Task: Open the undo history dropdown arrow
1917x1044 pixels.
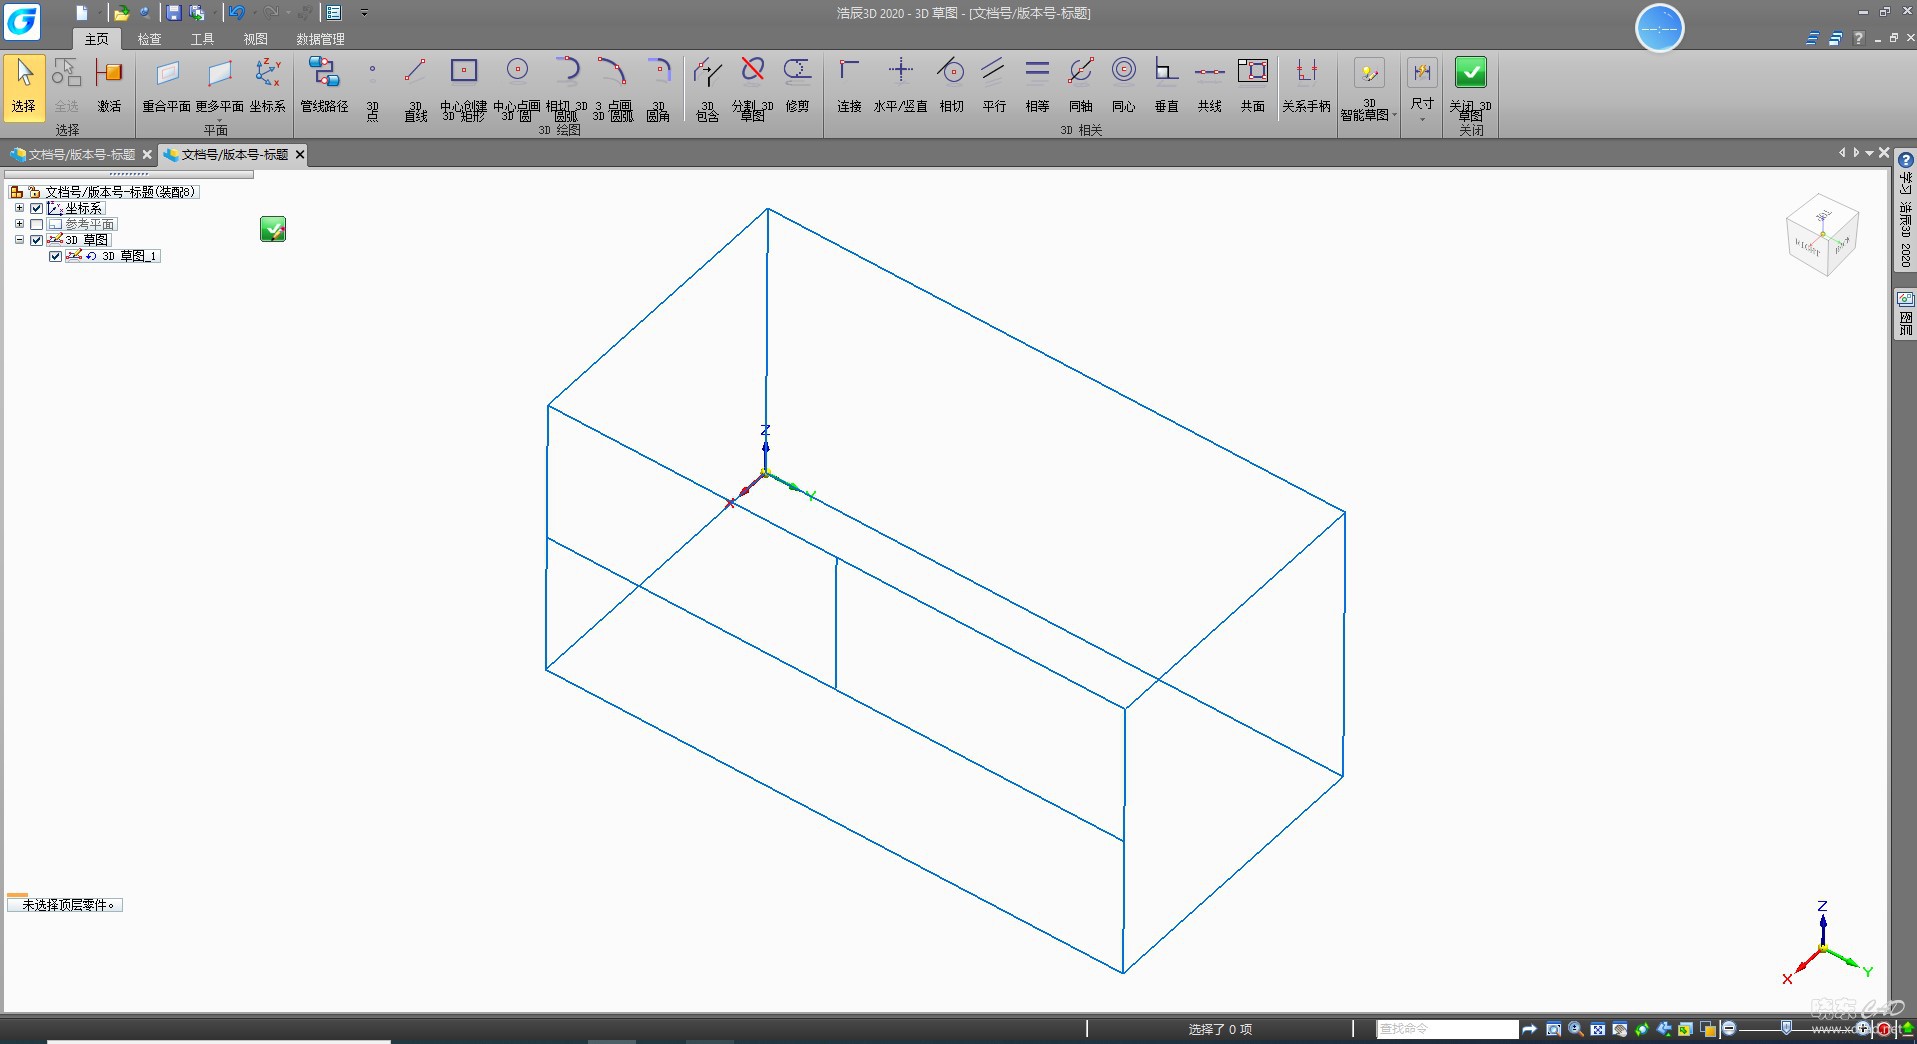Action: pyautogui.click(x=253, y=13)
